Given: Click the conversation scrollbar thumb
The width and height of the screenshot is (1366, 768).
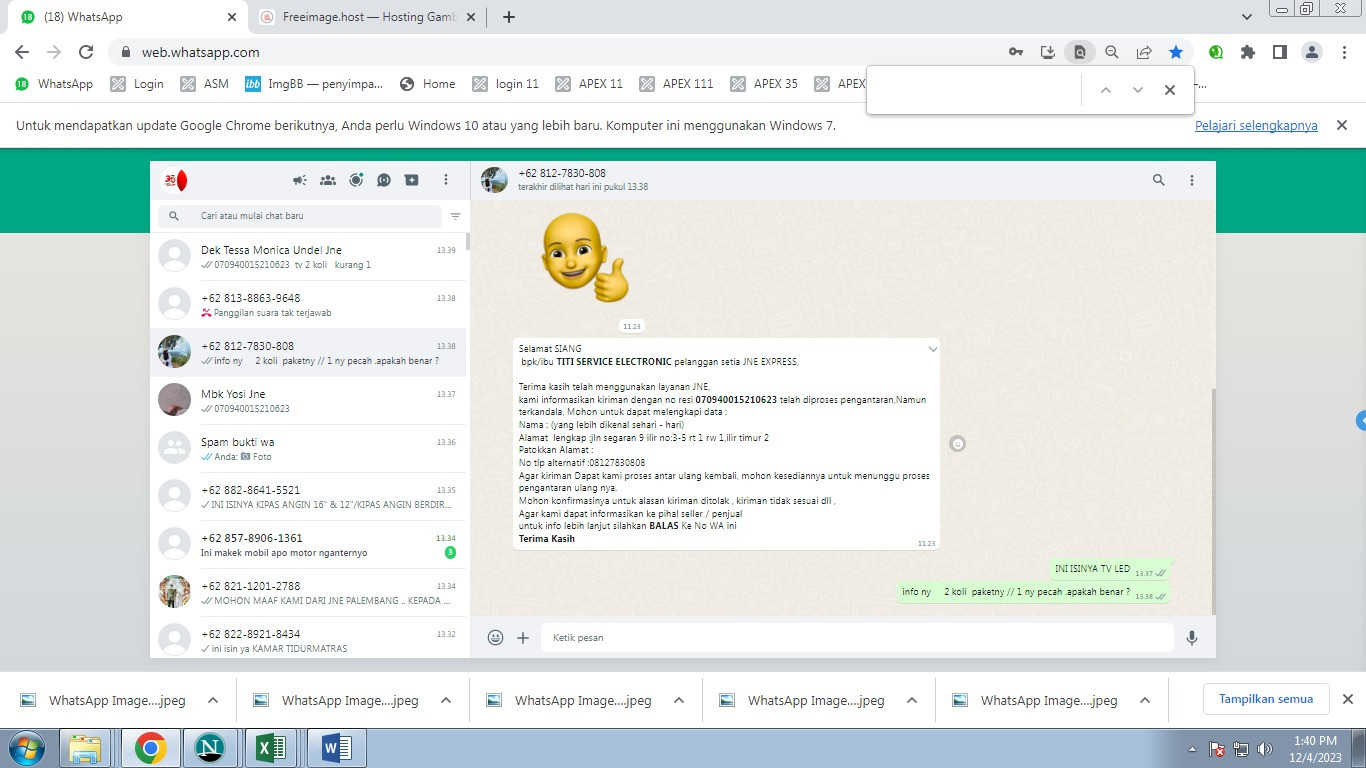Looking at the screenshot, I should coord(1214,500).
